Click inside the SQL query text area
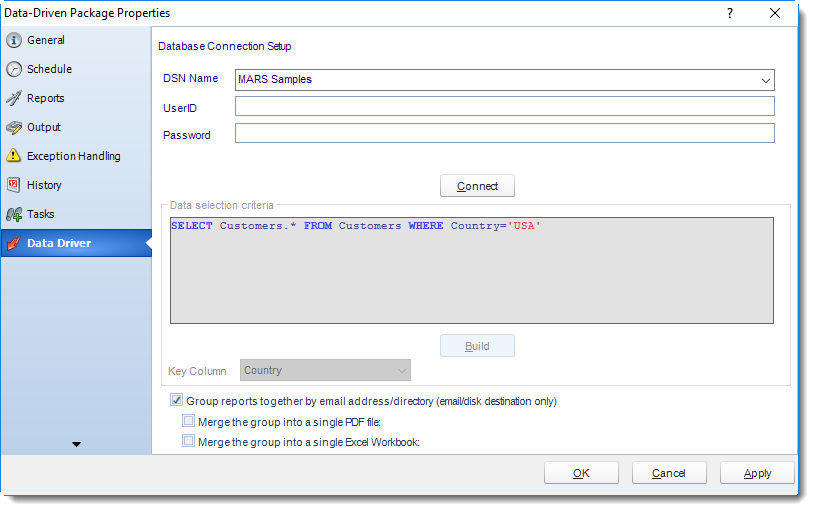This screenshot has width=814, height=511. pos(471,271)
